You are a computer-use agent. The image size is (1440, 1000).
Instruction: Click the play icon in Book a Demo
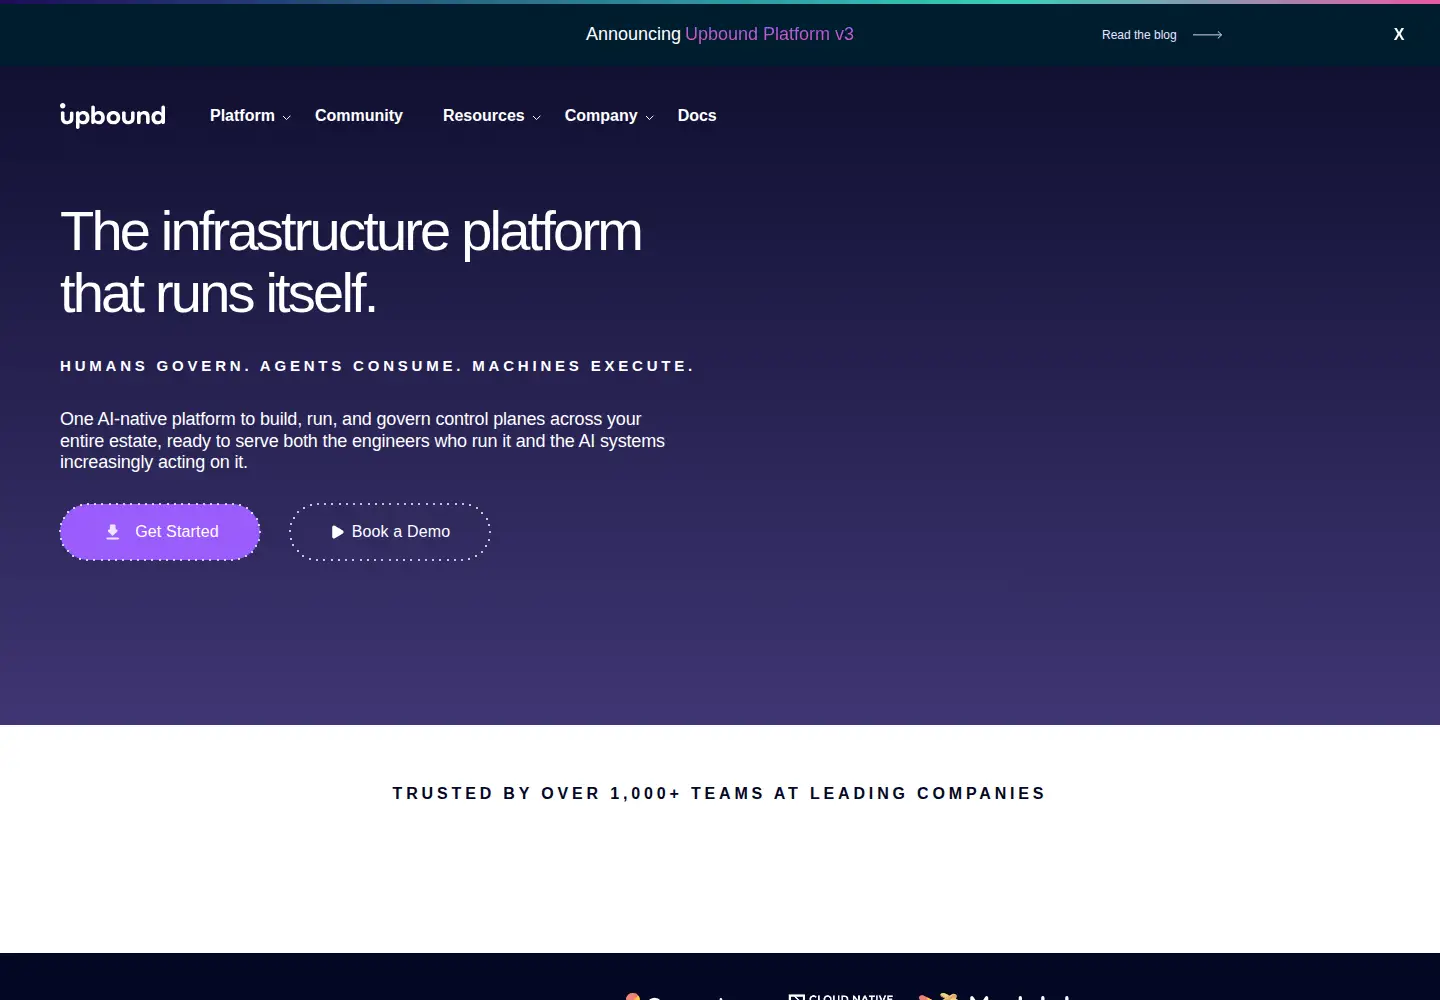[x=337, y=532]
